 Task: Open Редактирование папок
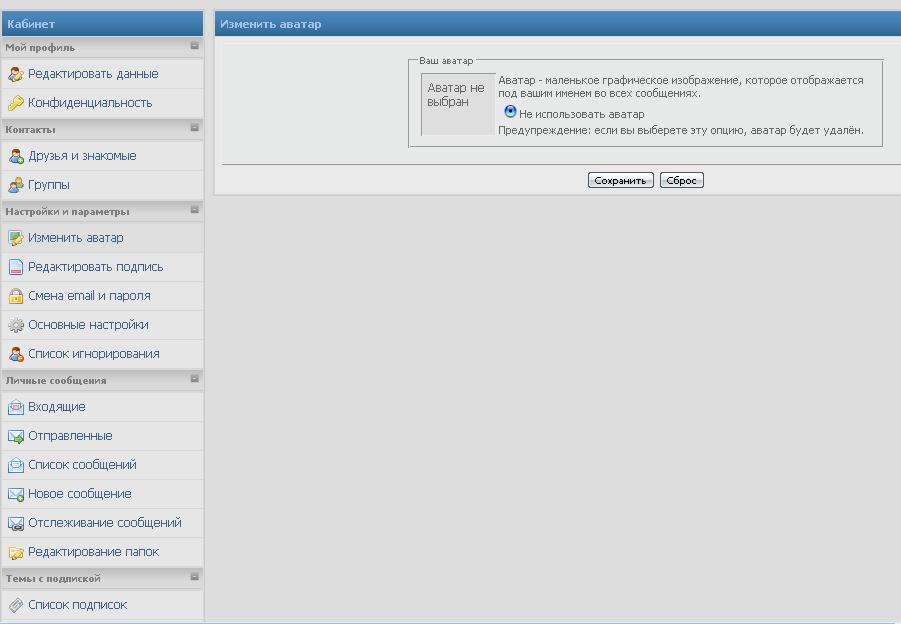[x=94, y=552]
